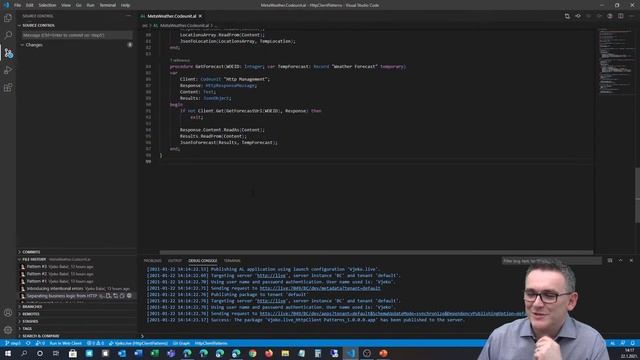The image size is (640, 360).
Task: Click the editor horizontal scrollbar
Action: click(x=376, y=252)
